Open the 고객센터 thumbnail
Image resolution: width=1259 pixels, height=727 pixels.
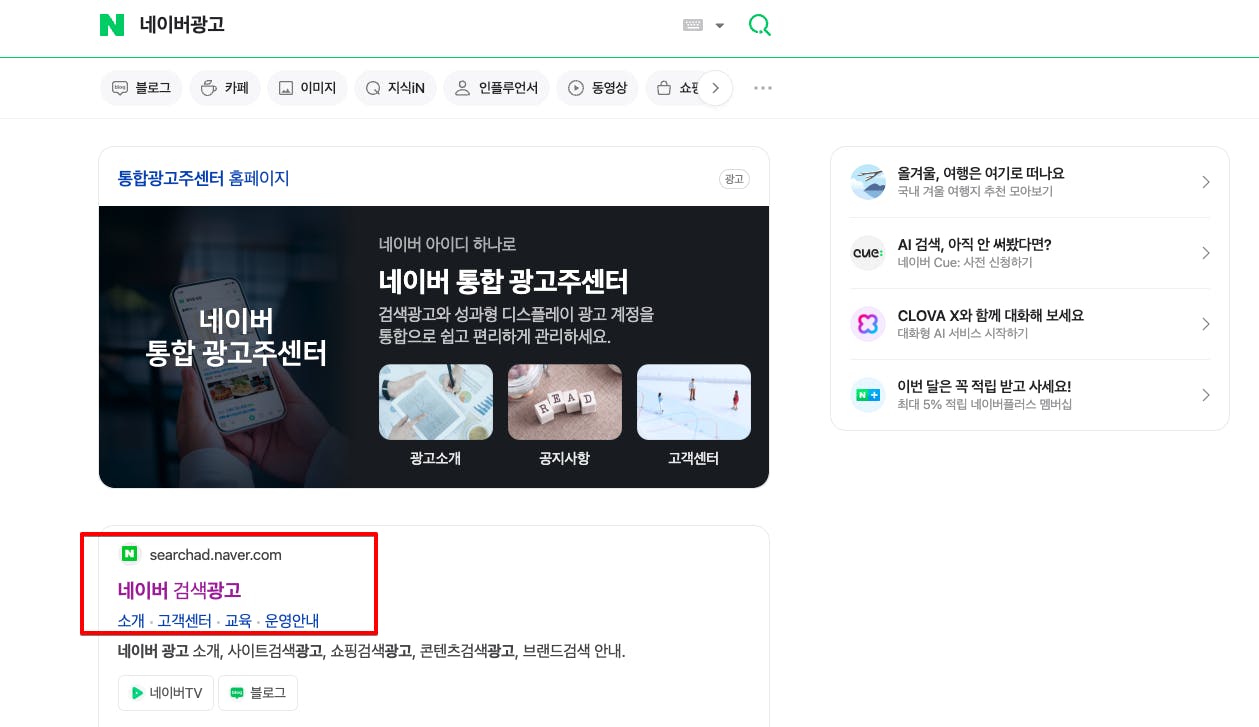[x=694, y=402]
